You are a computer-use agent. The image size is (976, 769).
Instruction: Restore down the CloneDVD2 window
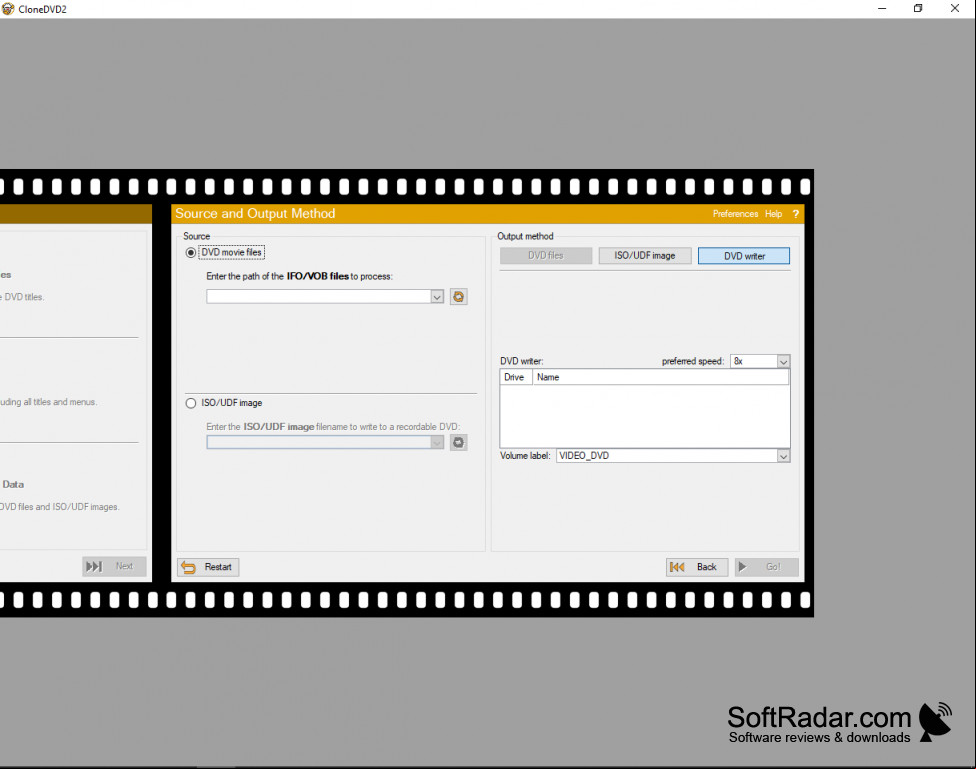(918, 9)
